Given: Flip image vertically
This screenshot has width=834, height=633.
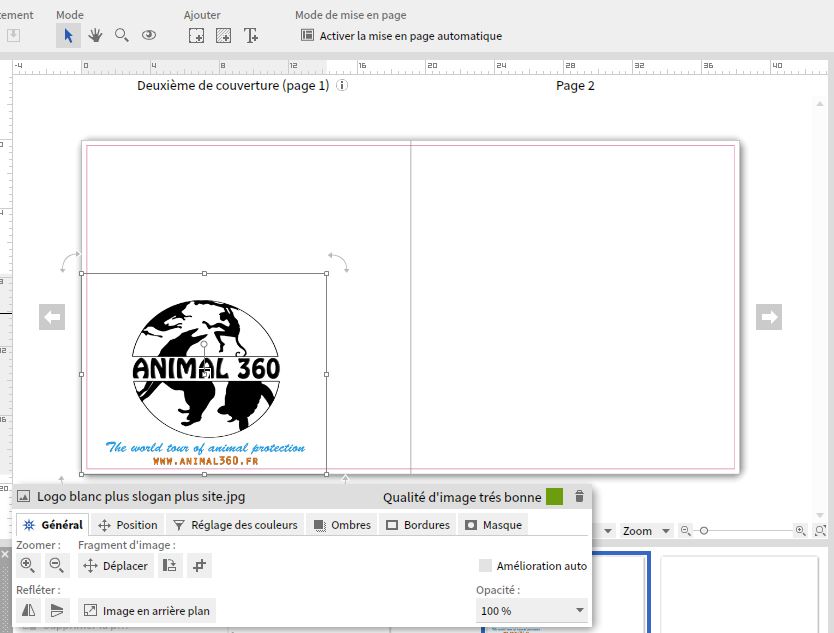Looking at the screenshot, I should (x=57, y=610).
